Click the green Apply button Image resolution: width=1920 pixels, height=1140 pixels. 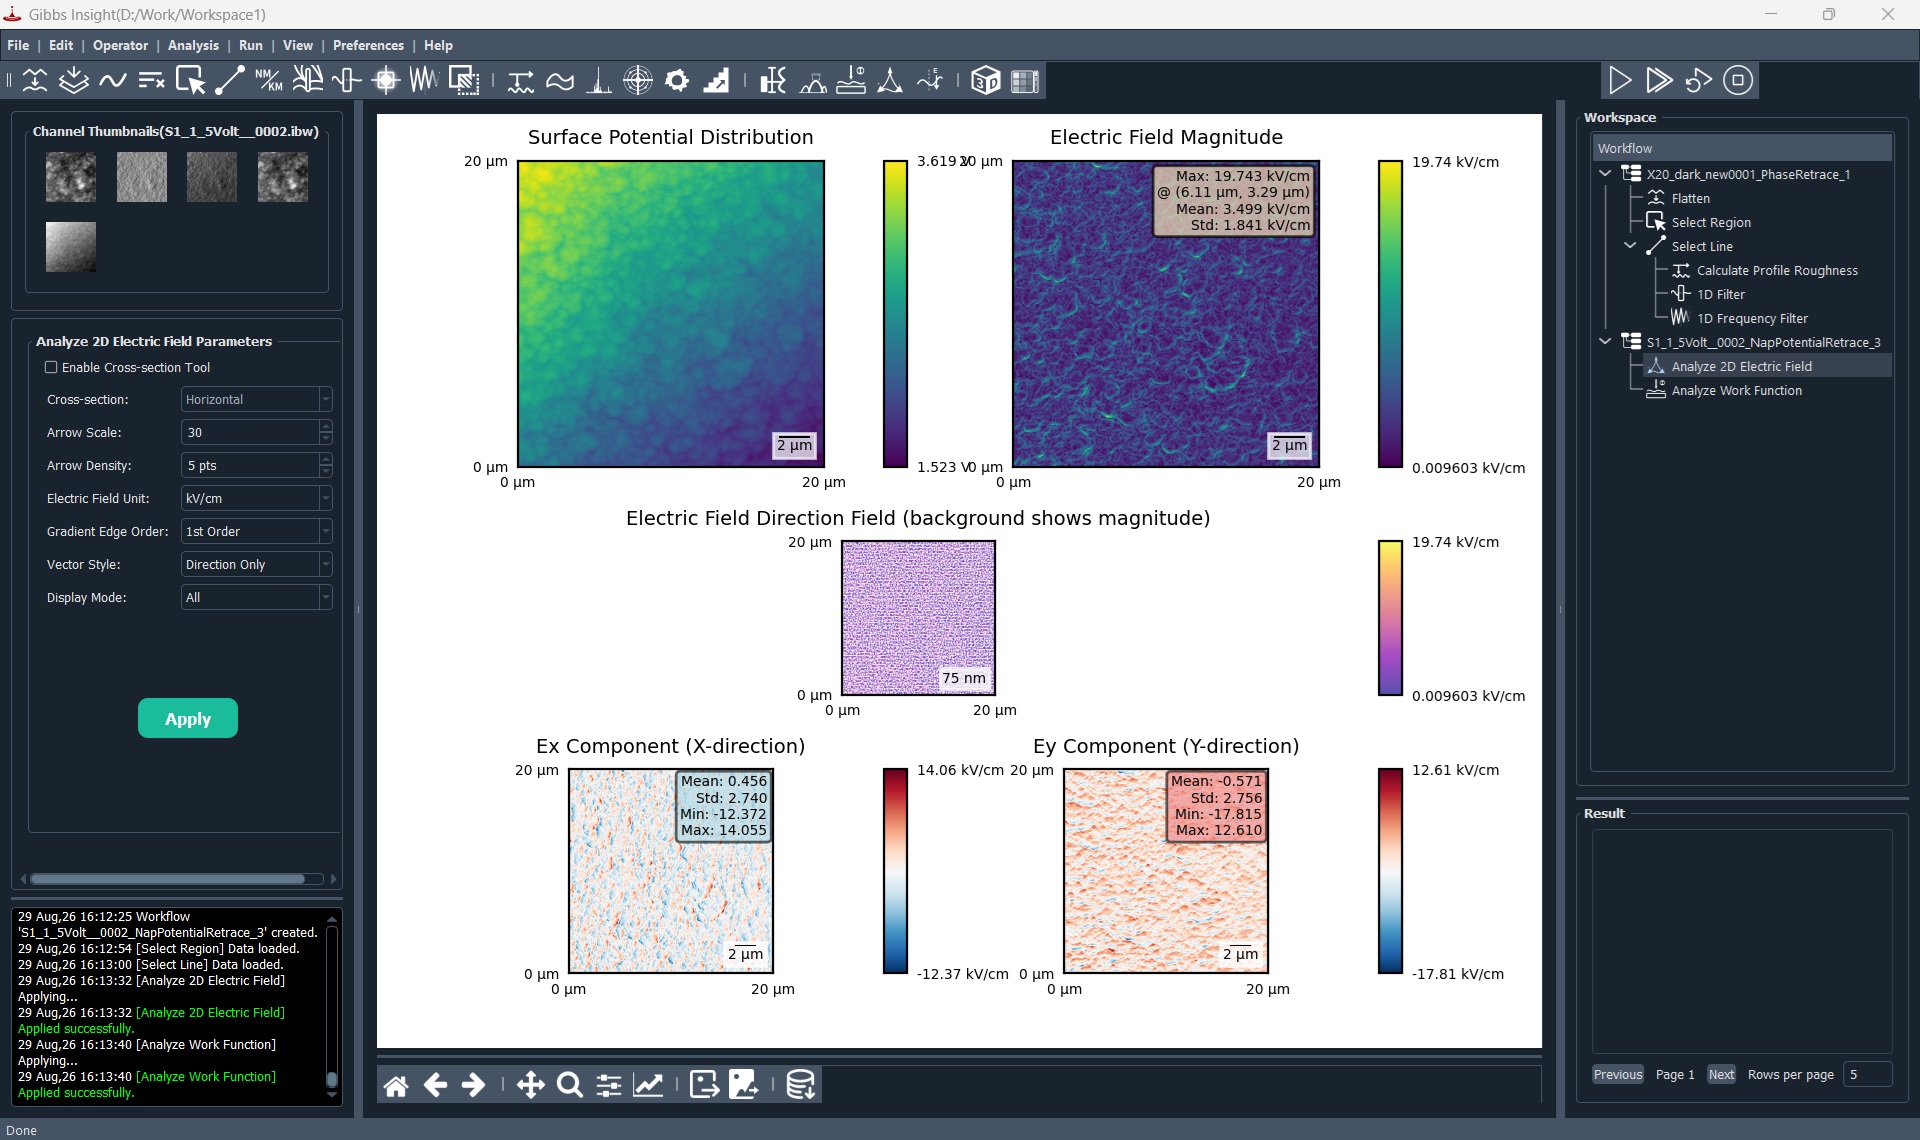pyautogui.click(x=188, y=718)
